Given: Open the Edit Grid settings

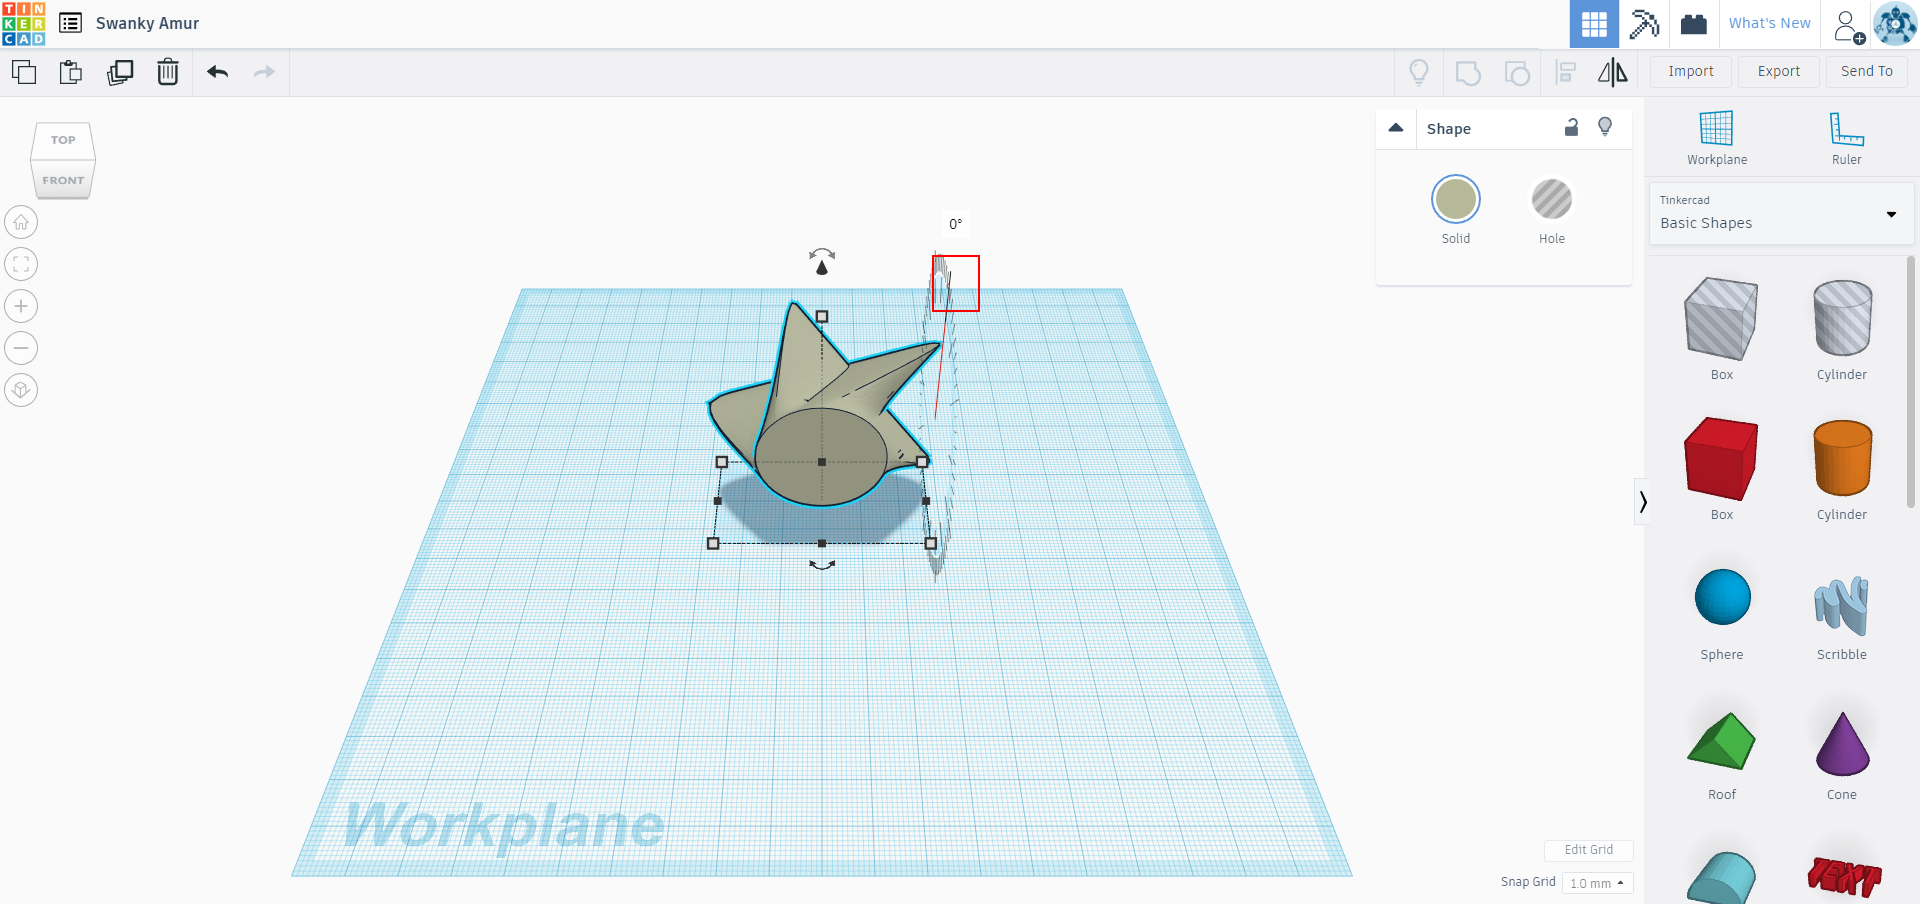Looking at the screenshot, I should (x=1589, y=850).
